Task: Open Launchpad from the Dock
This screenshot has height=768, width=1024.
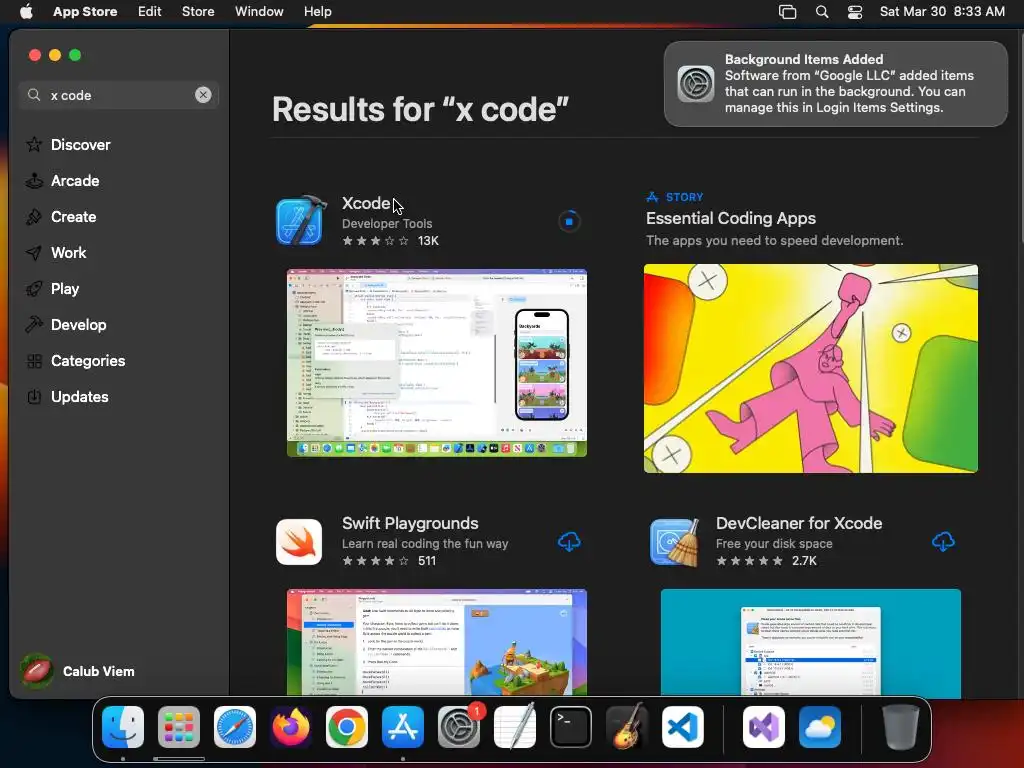Action: (179, 727)
